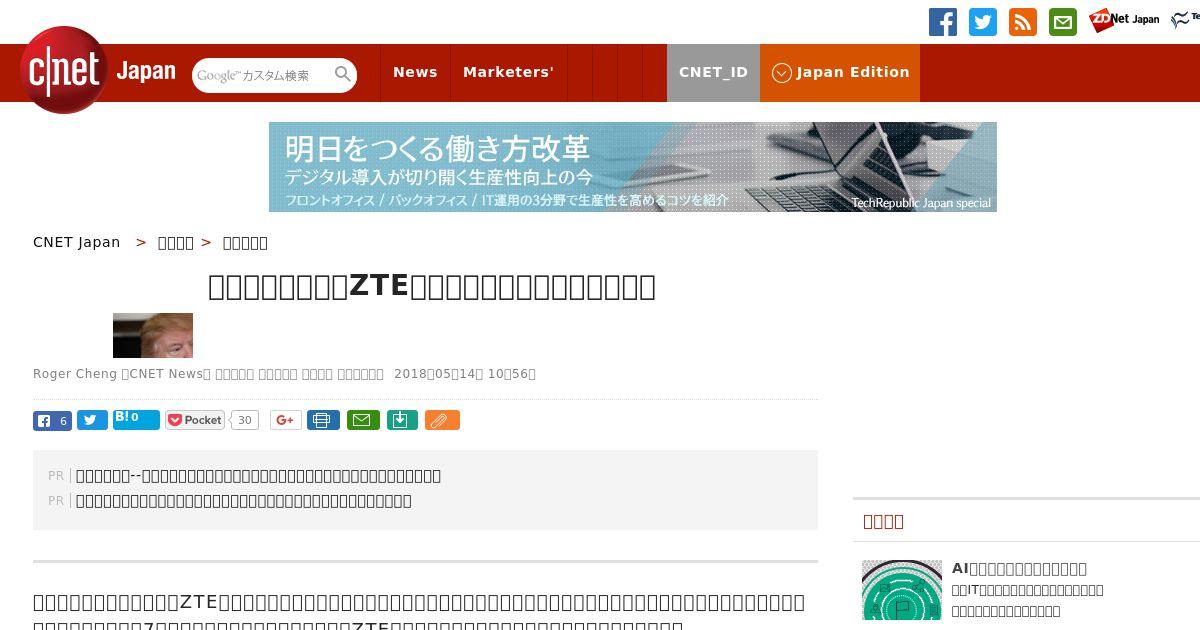Go to CNET Japan logo home
The height and width of the screenshot is (630, 1200).
pyautogui.click(x=98, y=71)
